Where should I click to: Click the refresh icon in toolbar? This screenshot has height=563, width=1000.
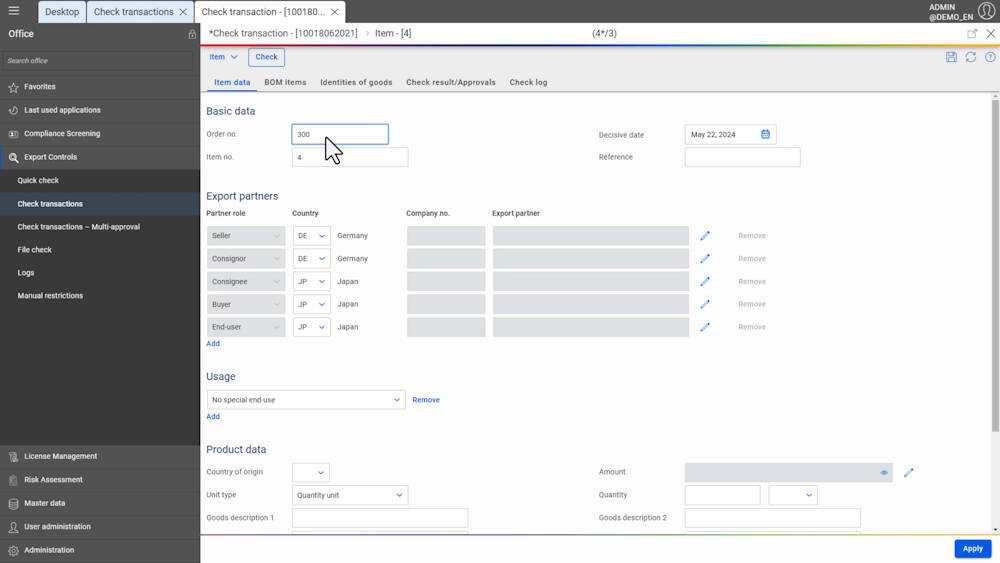[x=971, y=57]
